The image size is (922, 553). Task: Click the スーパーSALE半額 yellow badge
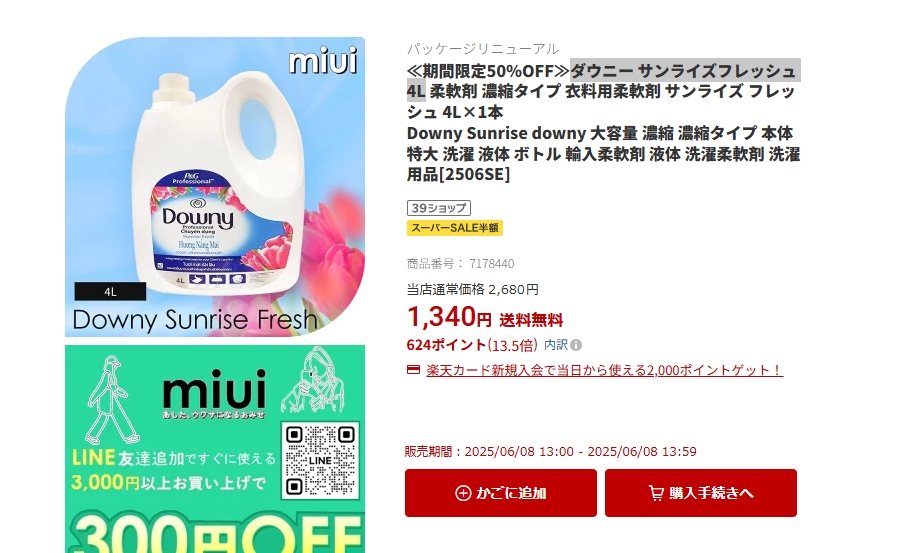coord(455,228)
